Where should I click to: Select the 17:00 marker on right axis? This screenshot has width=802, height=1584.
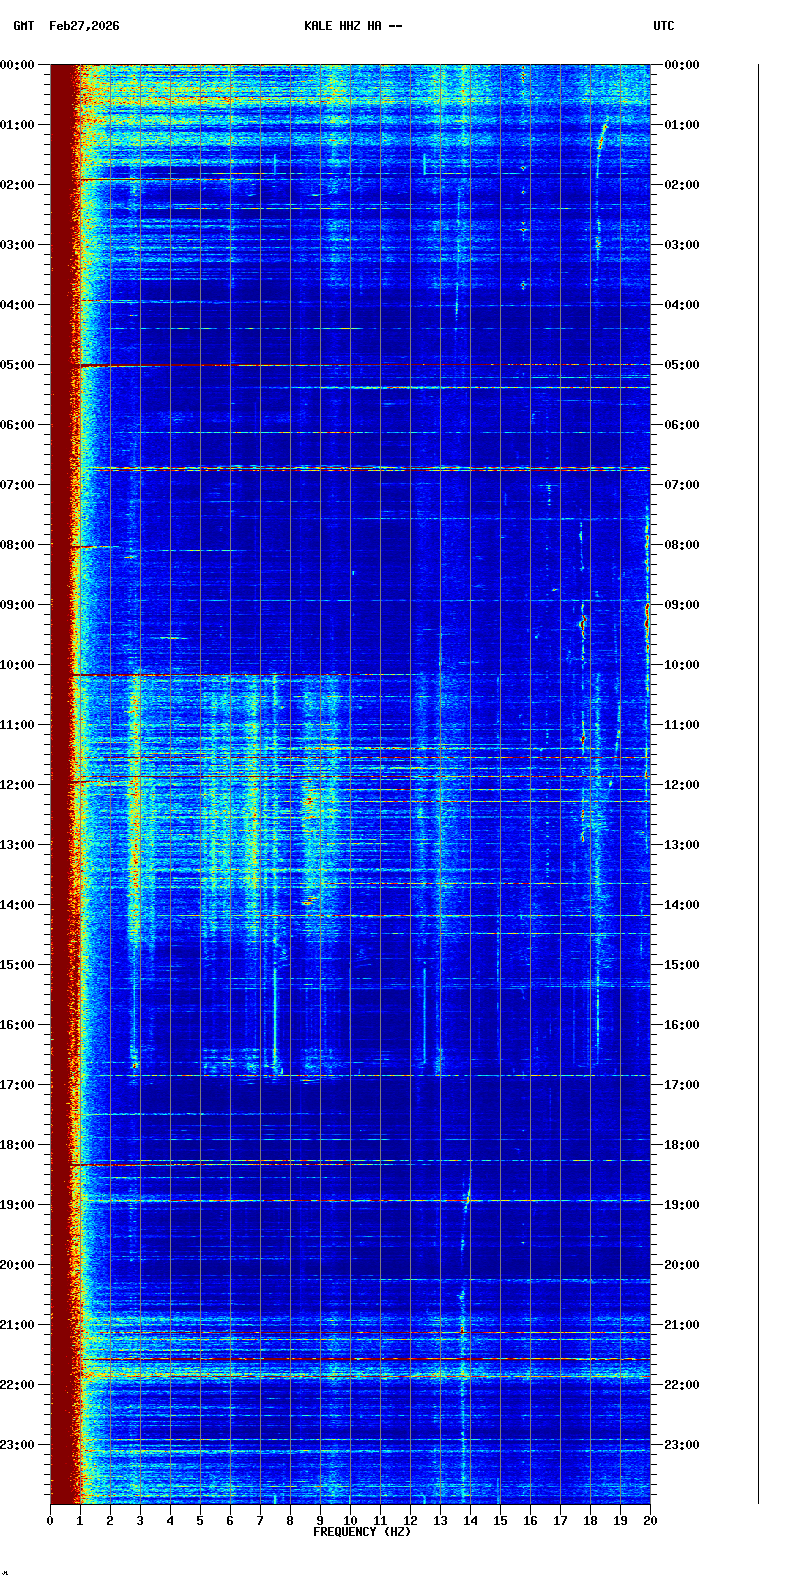point(682,1085)
